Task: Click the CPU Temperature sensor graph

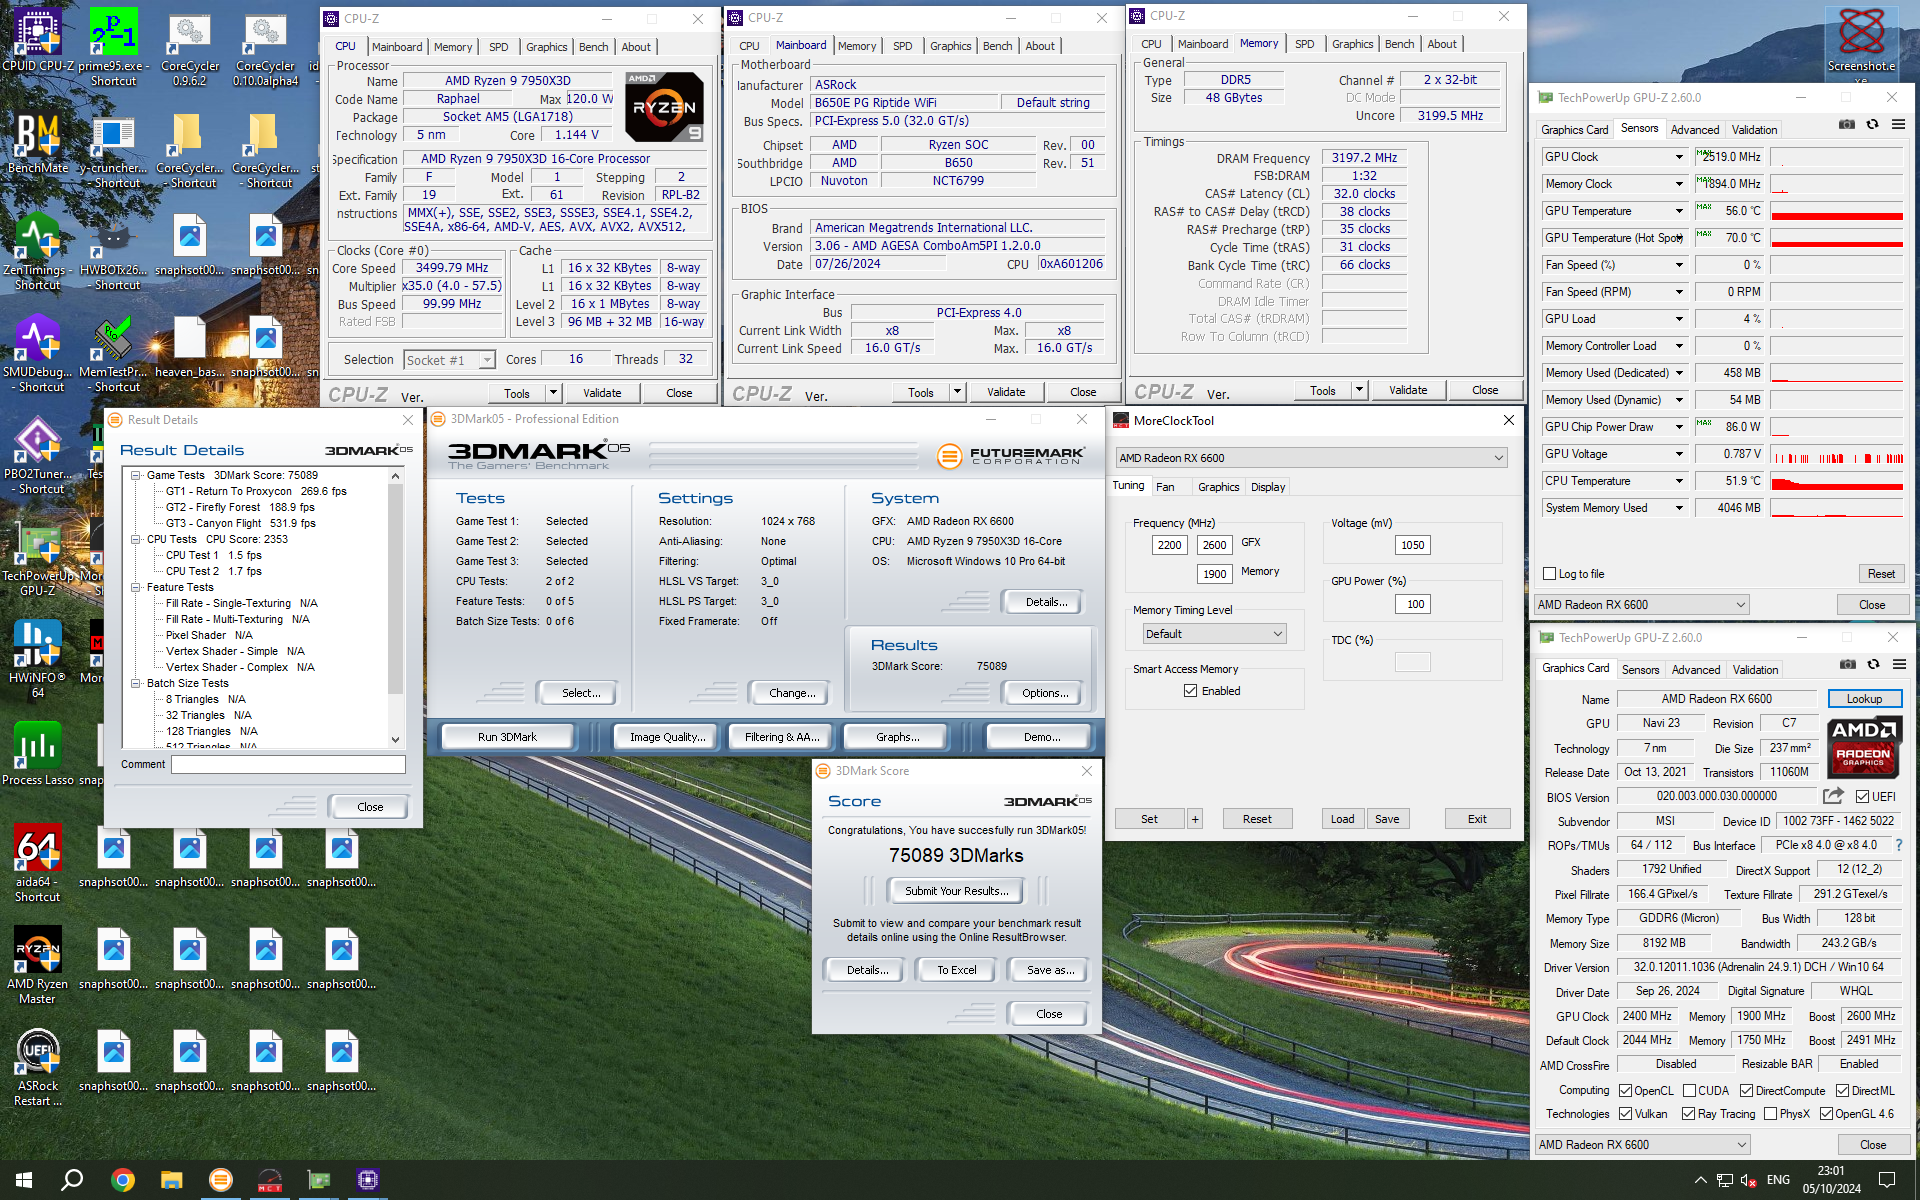Action: [1837, 481]
